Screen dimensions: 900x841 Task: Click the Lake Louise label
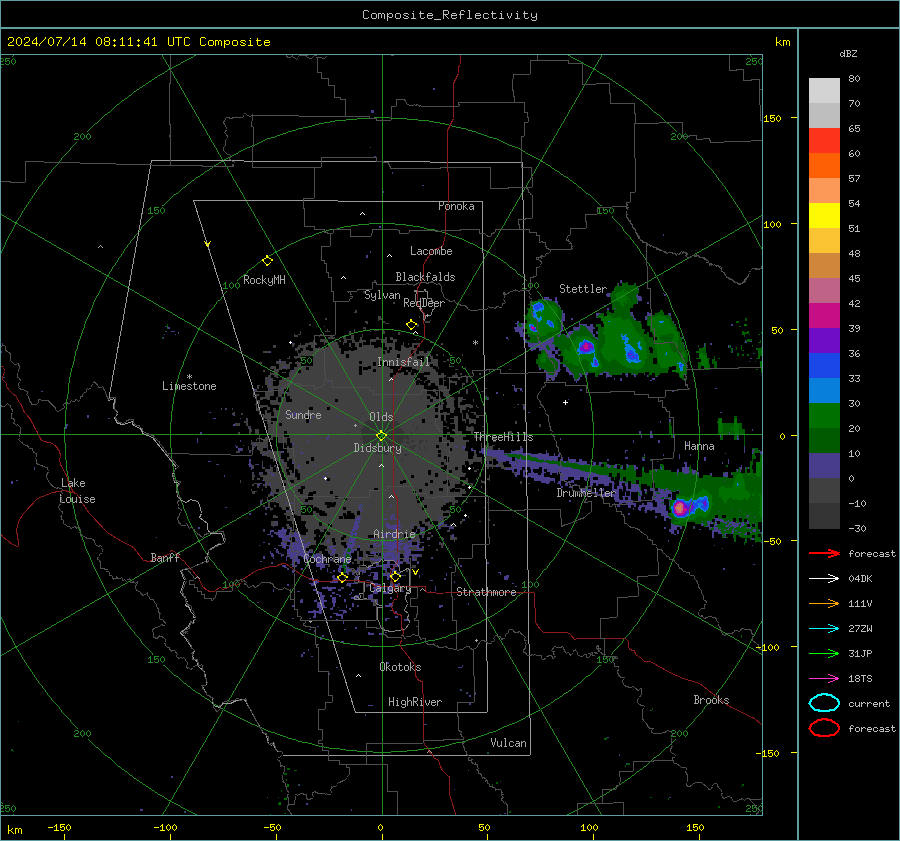[77, 491]
